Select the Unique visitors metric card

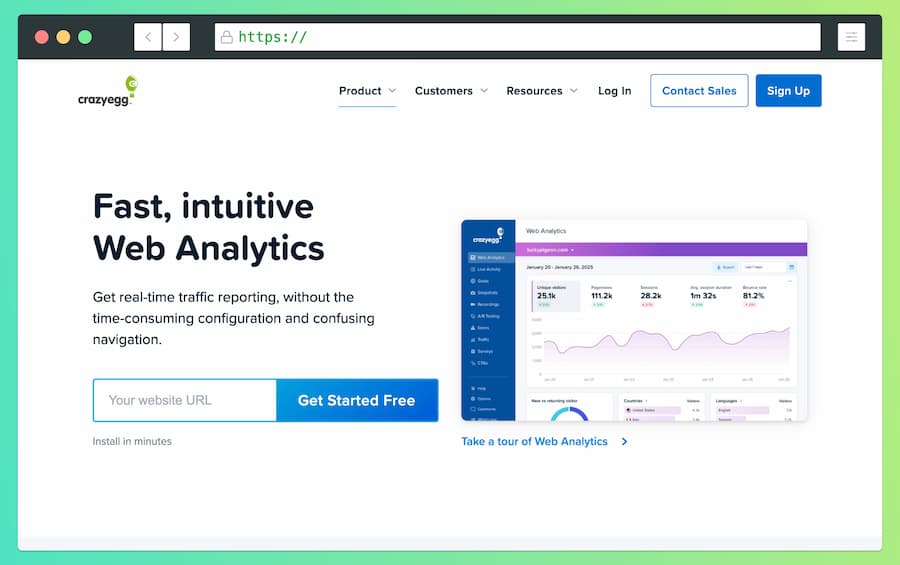click(555, 295)
